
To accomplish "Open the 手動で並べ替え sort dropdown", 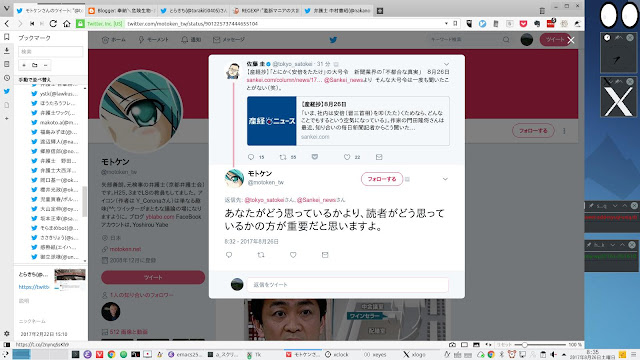I will point(51,80).
